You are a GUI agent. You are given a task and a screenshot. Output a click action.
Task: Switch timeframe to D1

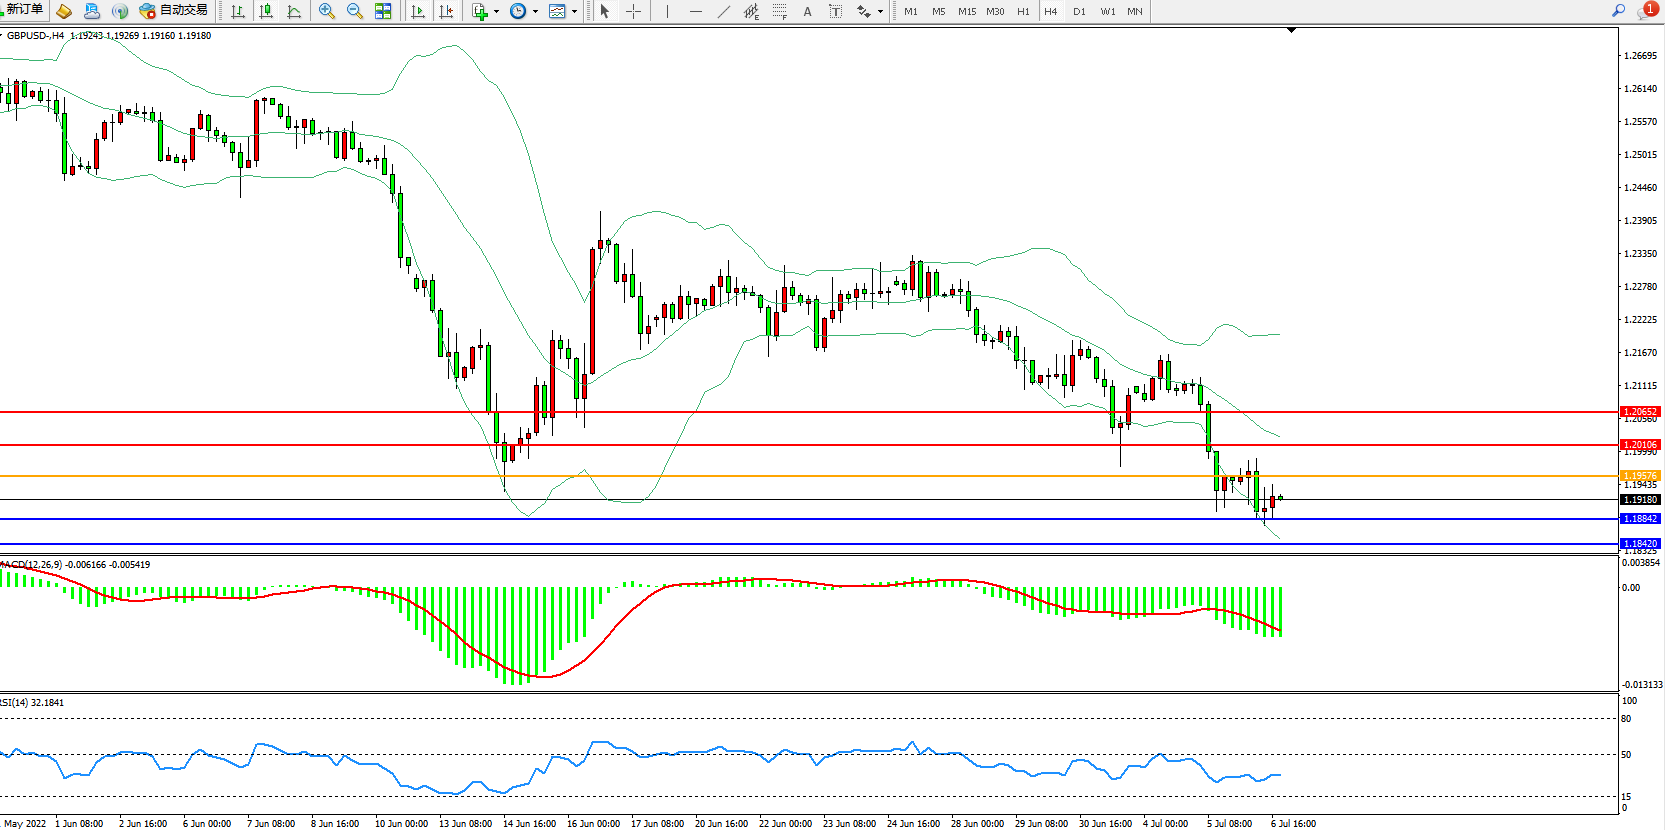1079,12
